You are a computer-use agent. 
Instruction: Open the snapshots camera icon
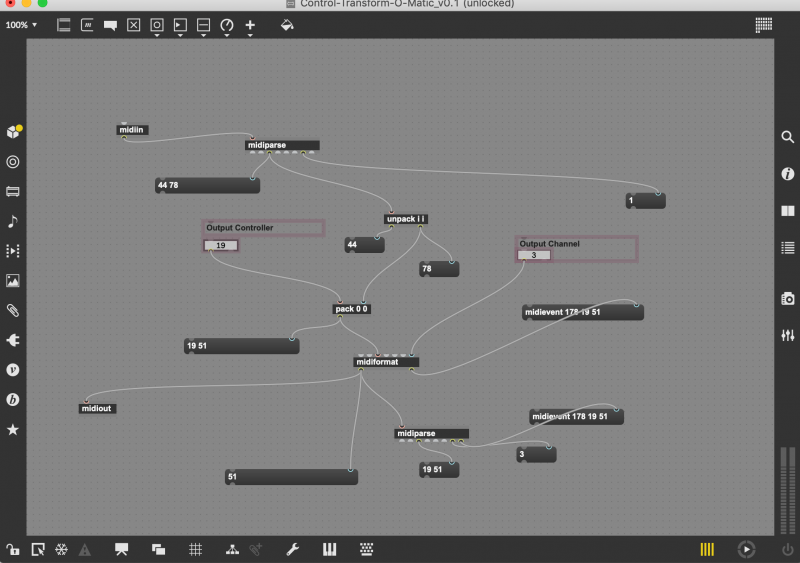point(788,299)
